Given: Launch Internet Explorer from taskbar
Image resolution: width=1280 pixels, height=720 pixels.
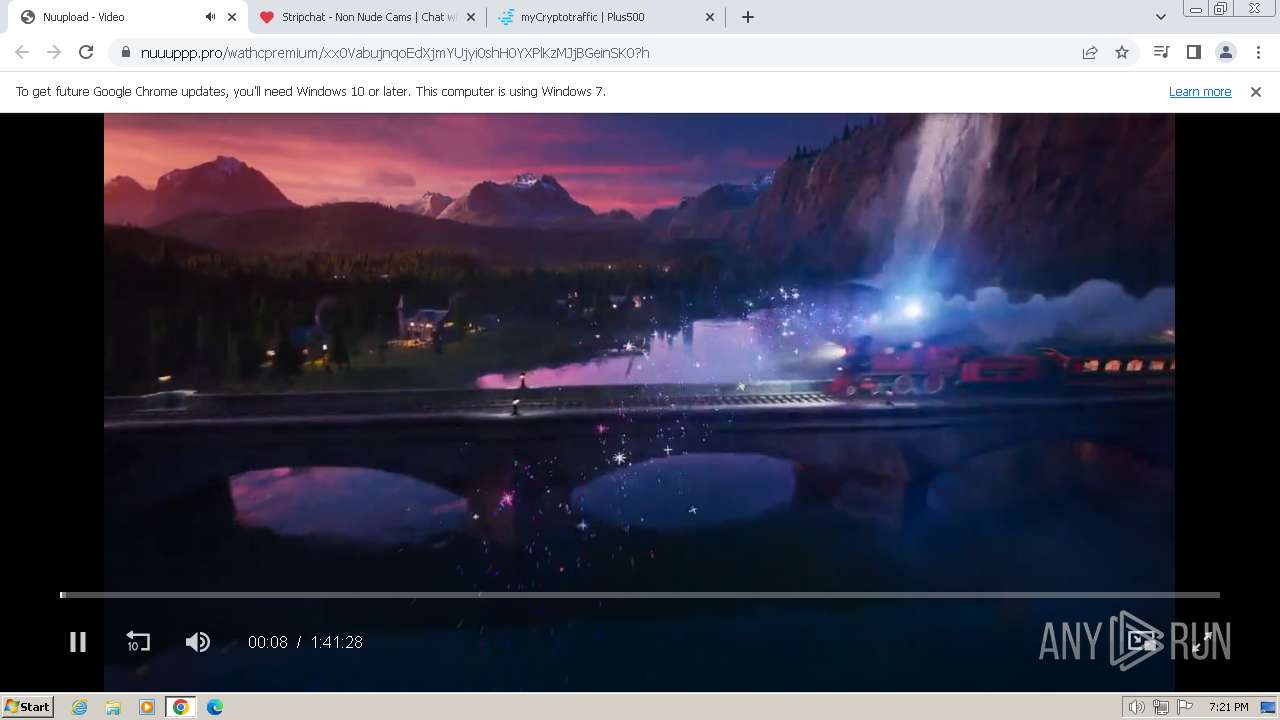Looking at the screenshot, I should (x=80, y=707).
